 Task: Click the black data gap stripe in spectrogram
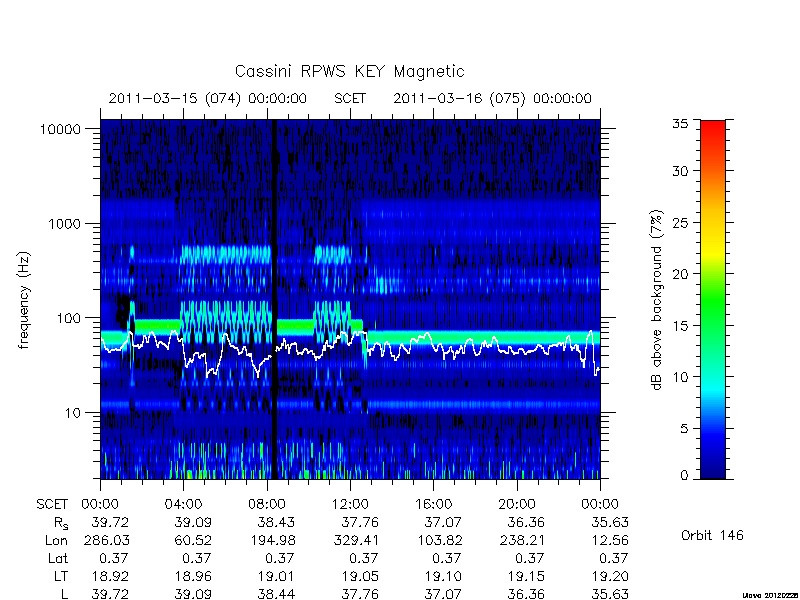tap(273, 299)
